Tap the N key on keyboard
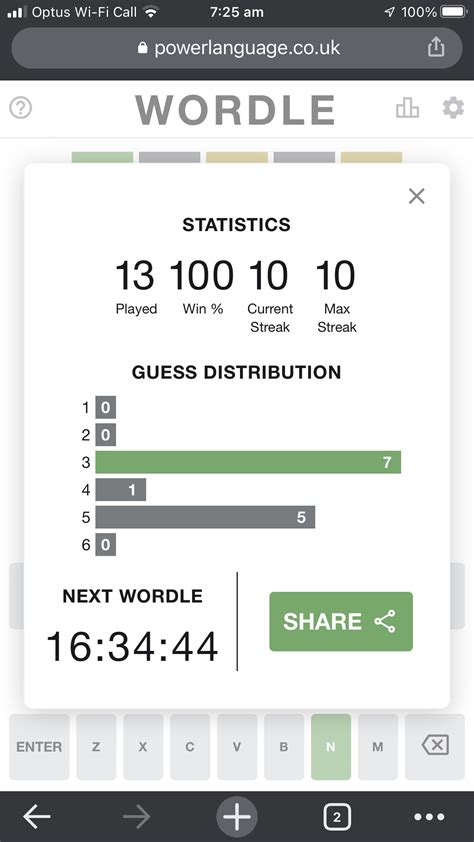474x842 pixels. point(331,746)
